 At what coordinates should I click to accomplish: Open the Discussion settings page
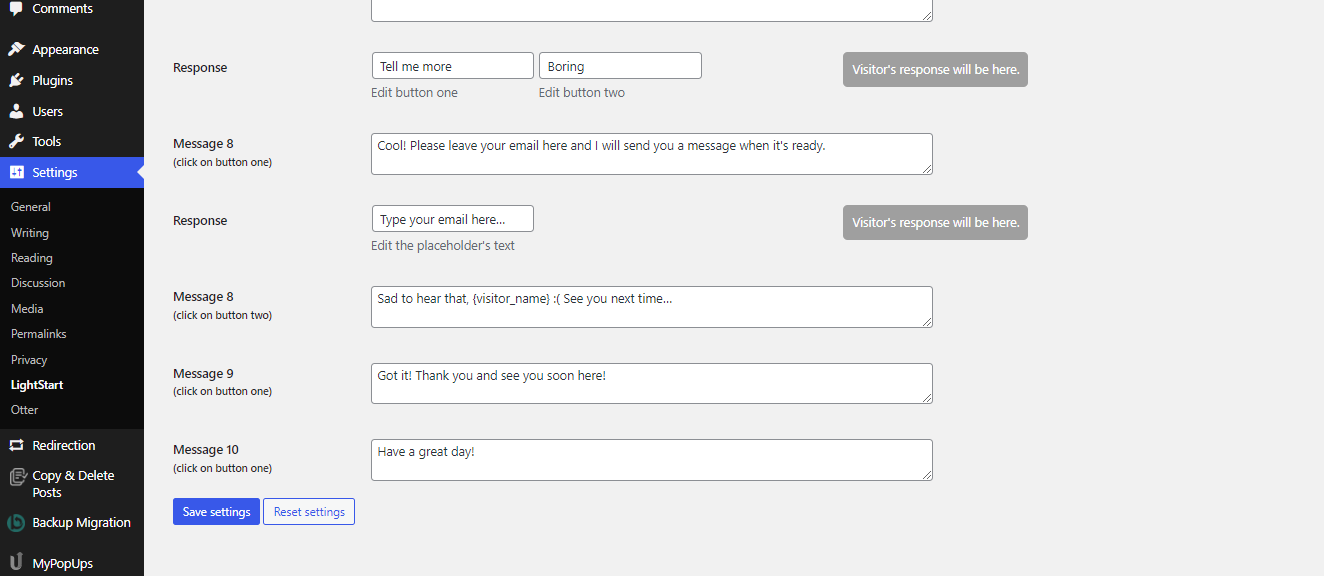coord(38,283)
